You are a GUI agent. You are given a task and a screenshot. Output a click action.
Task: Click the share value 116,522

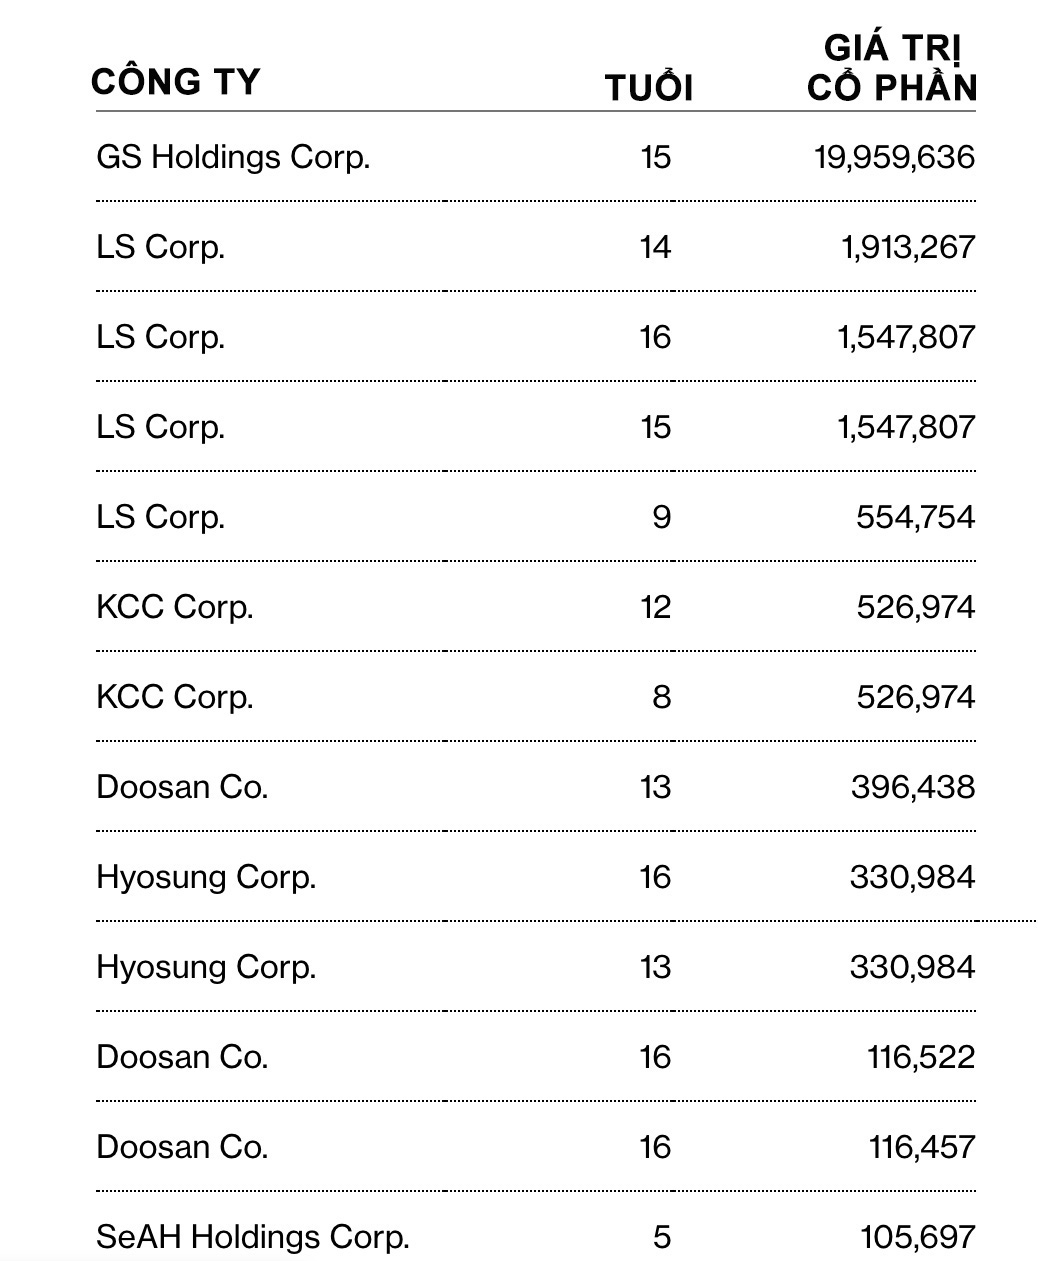pos(921,1057)
